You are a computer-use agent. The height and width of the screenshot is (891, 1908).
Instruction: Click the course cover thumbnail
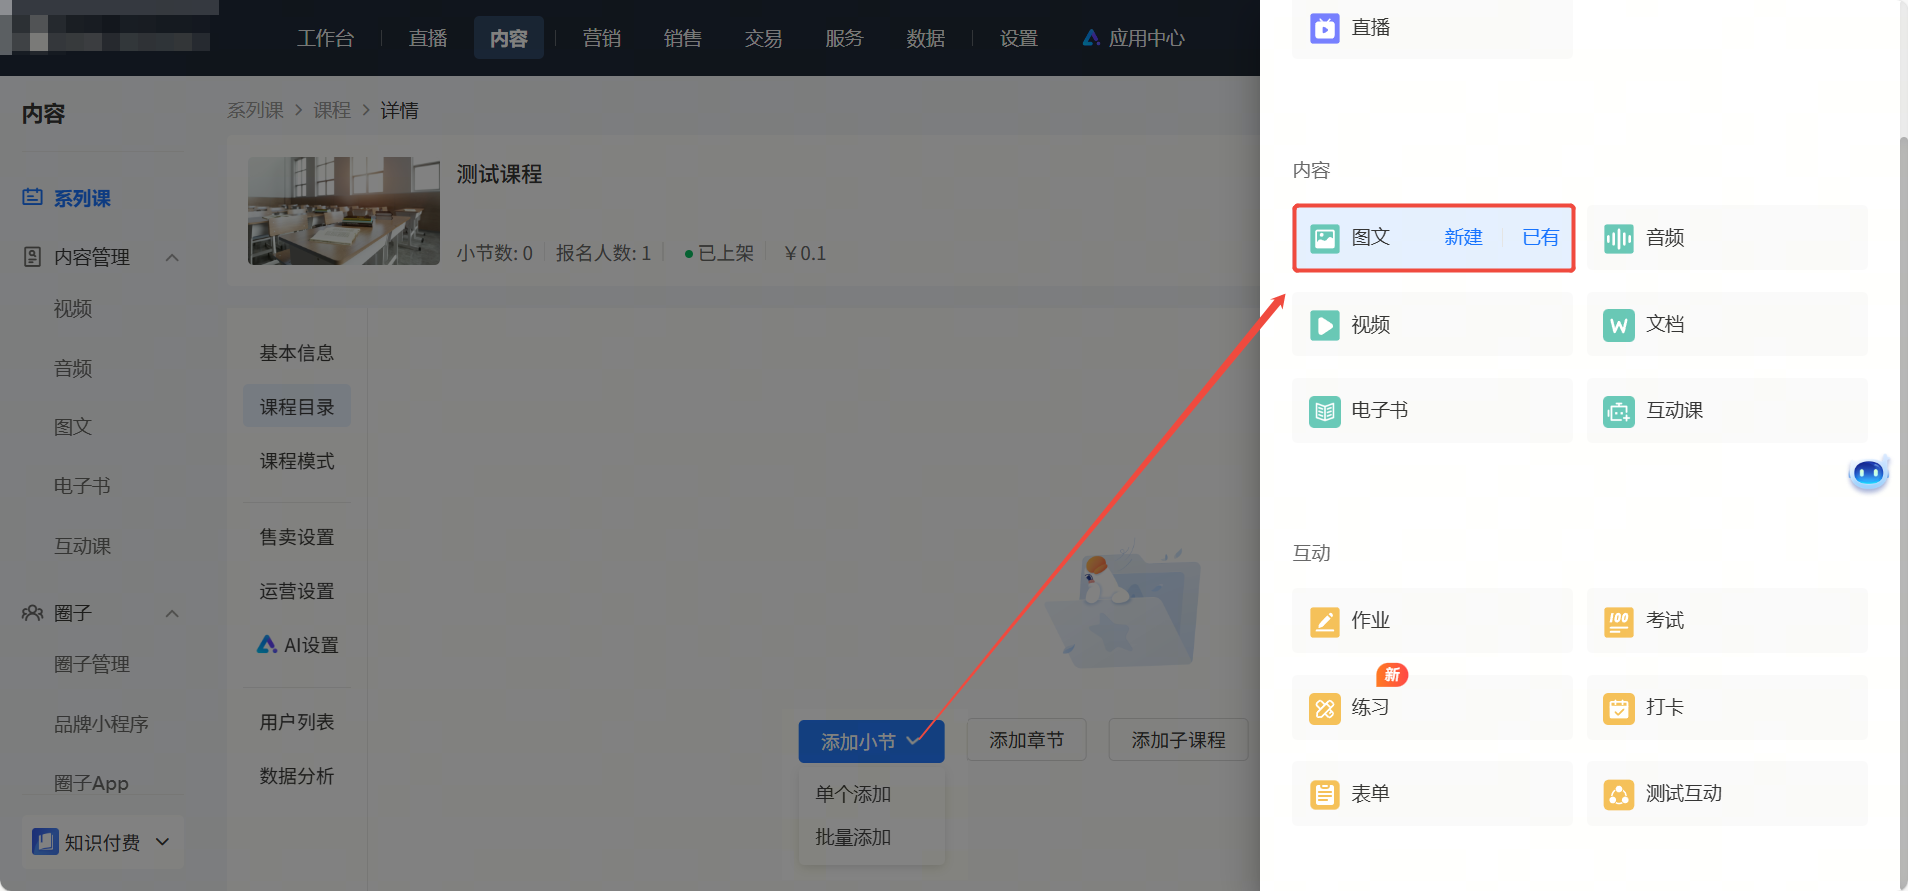tap(344, 211)
